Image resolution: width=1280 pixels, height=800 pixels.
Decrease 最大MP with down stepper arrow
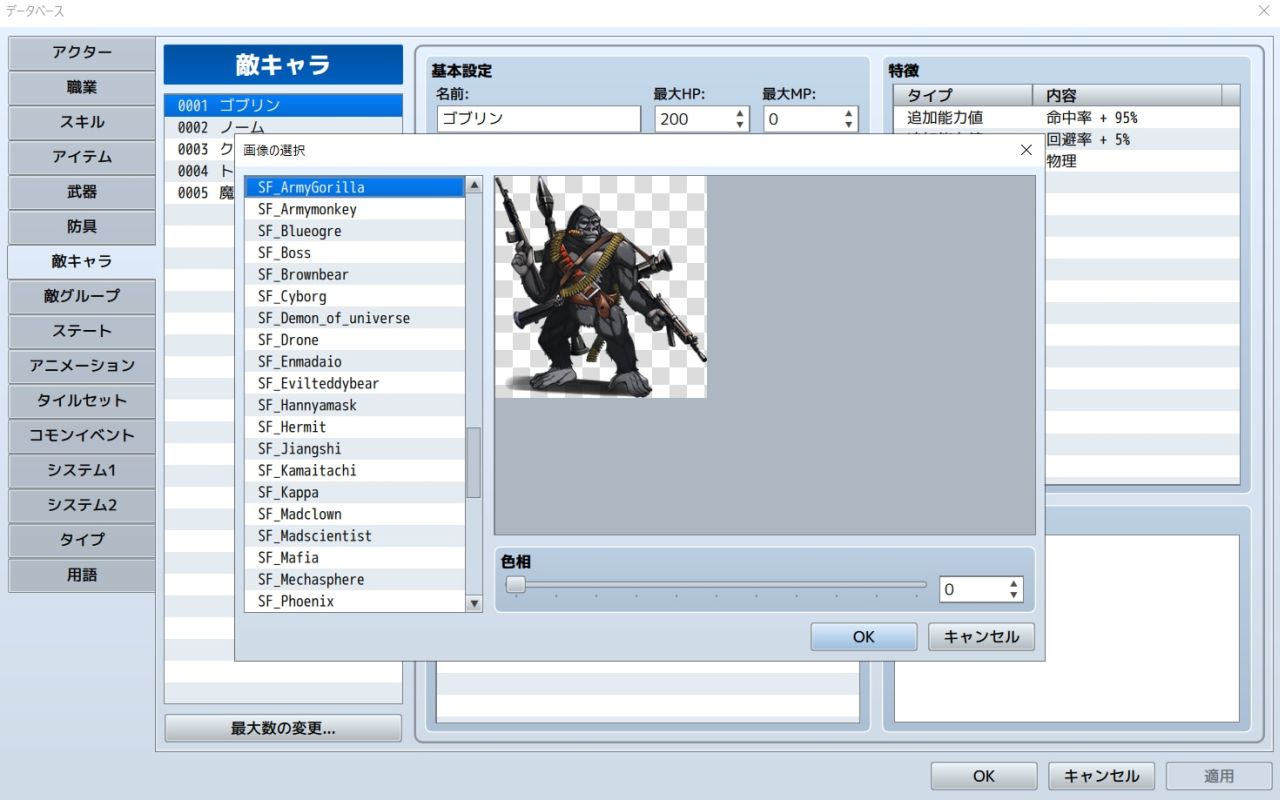click(x=849, y=125)
